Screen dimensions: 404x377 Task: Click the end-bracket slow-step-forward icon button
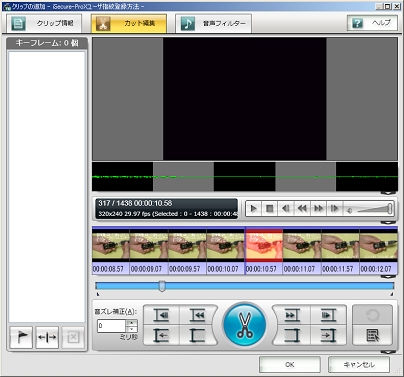point(328,315)
